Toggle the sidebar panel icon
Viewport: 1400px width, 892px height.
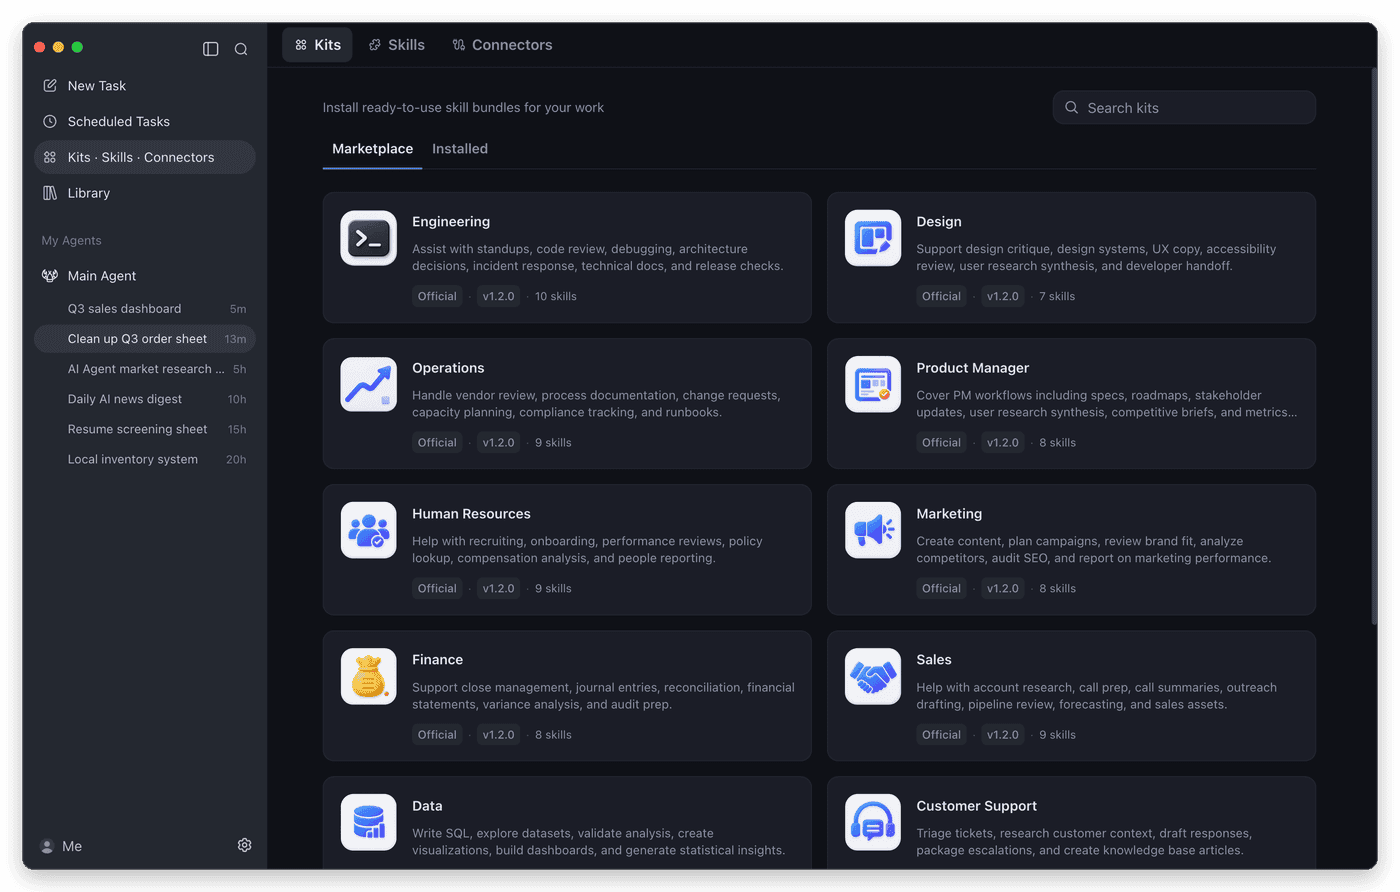point(211,49)
